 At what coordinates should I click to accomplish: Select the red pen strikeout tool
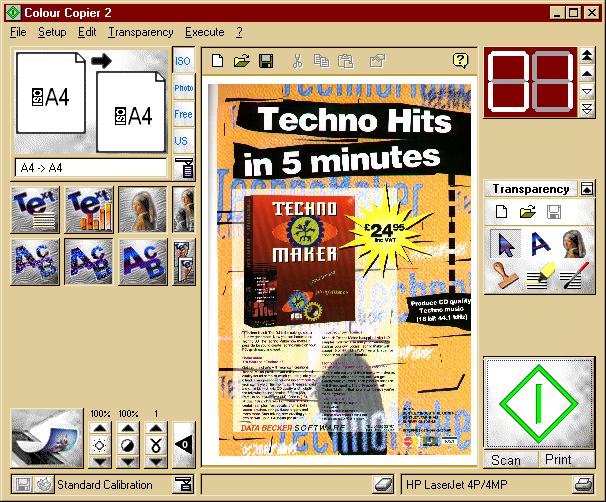[x=574, y=276]
